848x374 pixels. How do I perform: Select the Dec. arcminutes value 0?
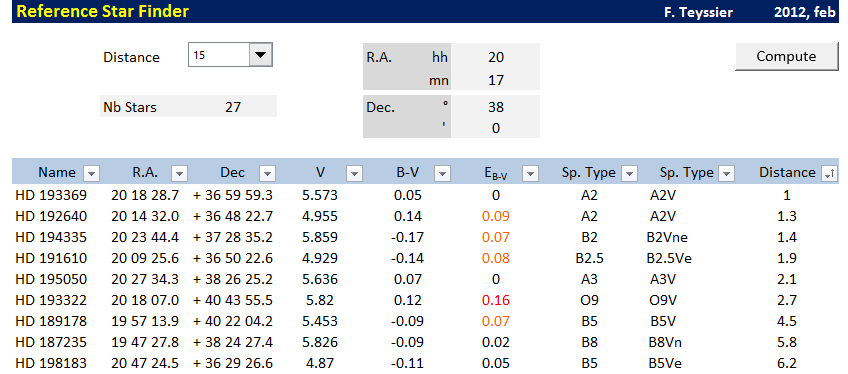click(495, 128)
